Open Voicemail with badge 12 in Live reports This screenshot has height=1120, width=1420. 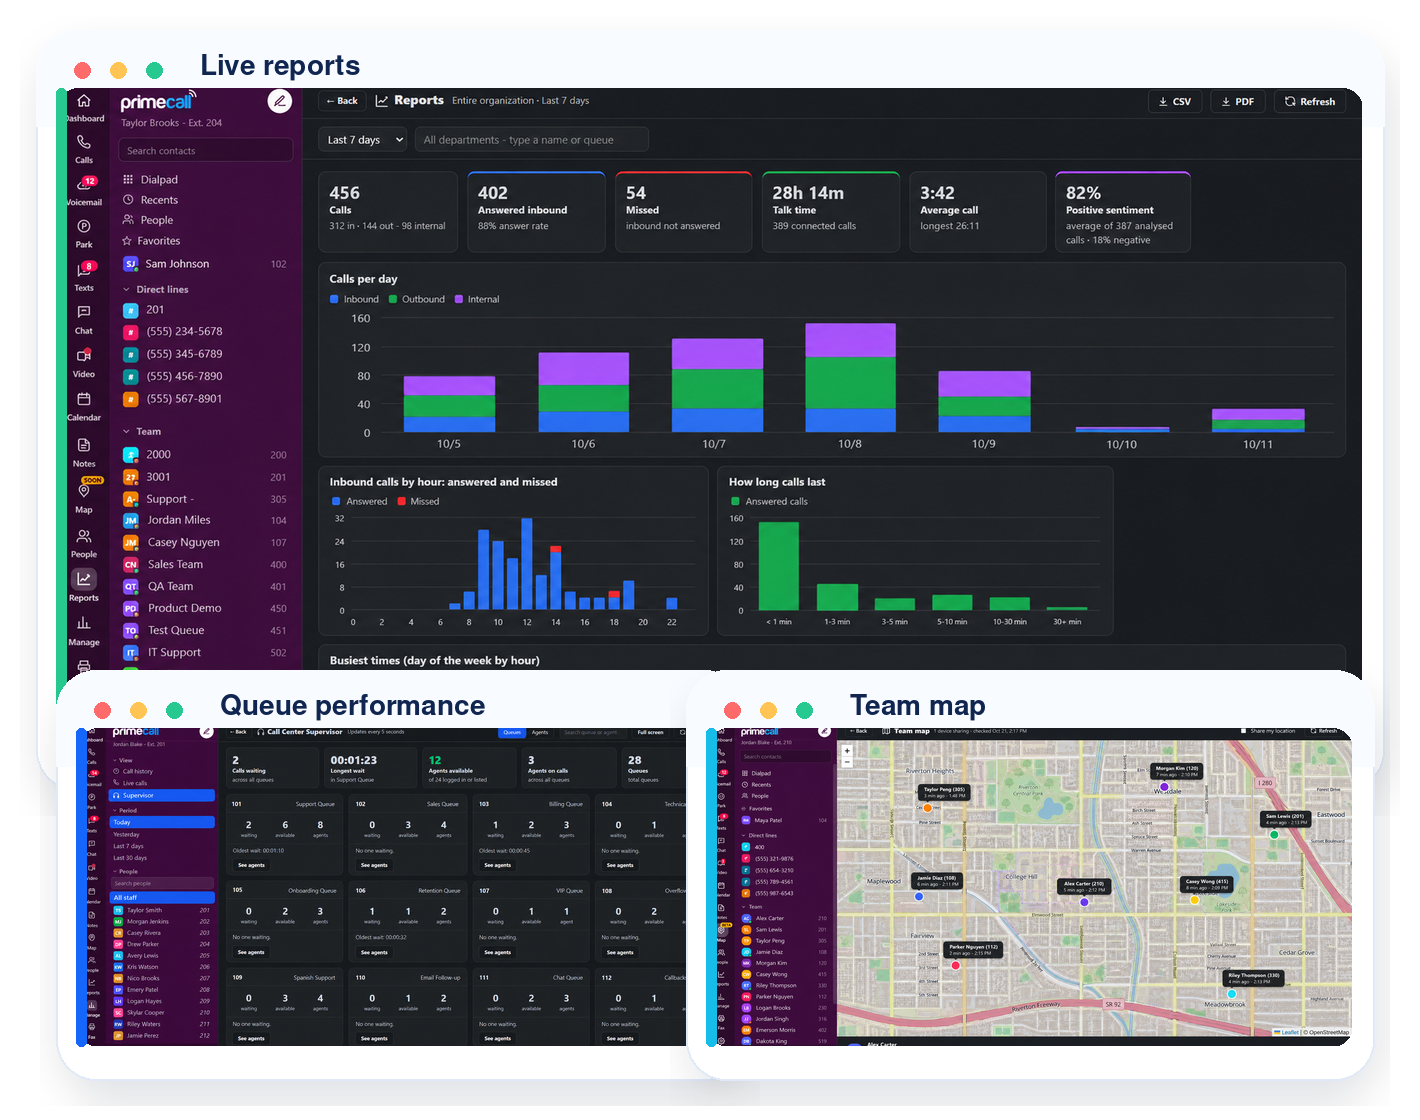(x=84, y=190)
